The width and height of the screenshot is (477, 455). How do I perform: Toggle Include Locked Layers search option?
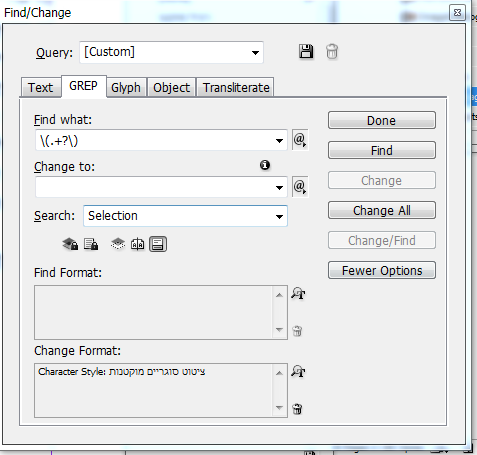coord(70,244)
